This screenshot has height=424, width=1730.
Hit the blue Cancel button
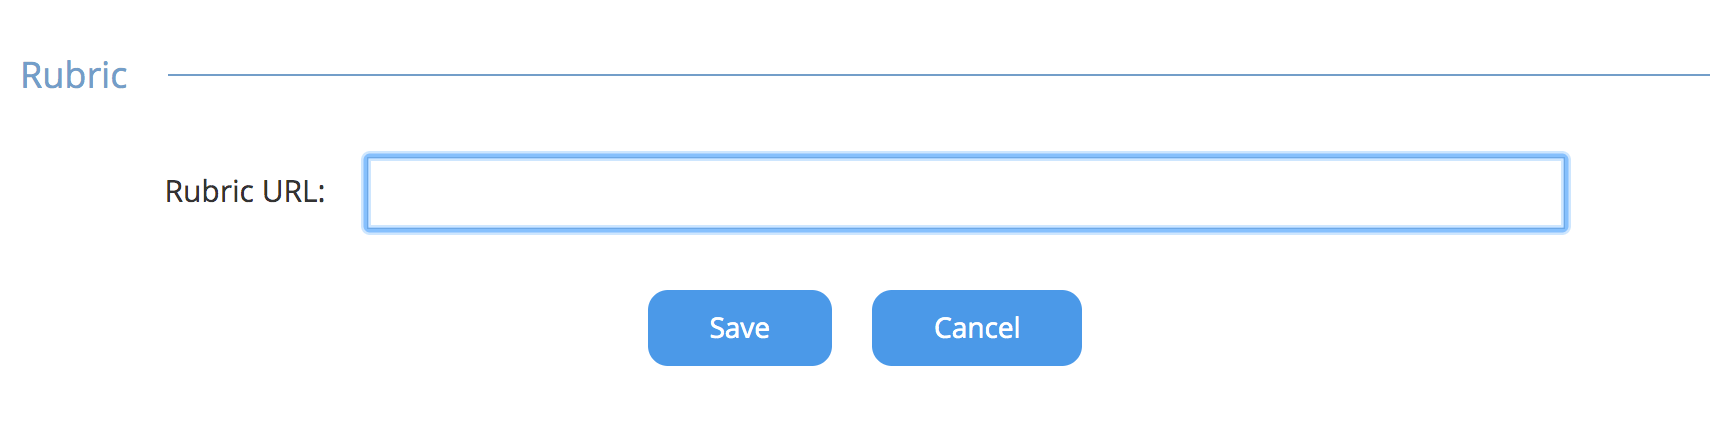pos(976,328)
